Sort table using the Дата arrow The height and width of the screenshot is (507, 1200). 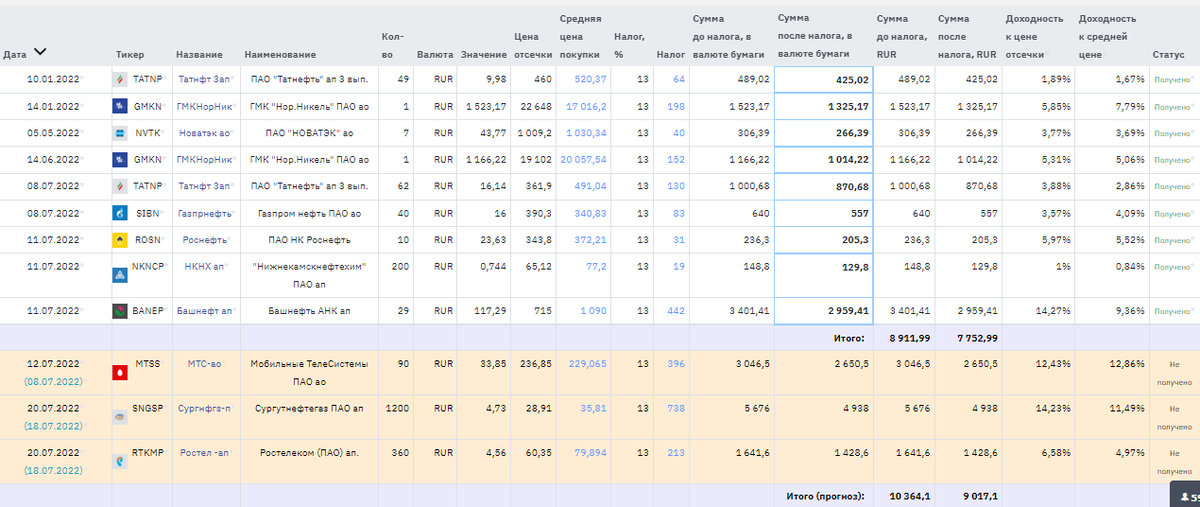click(x=41, y=52)
